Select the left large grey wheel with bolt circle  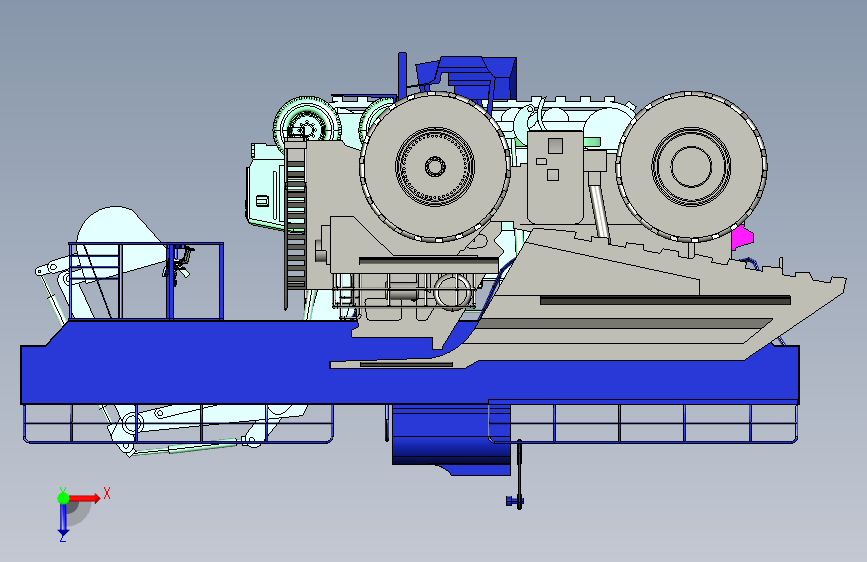(x=435, y=166)
